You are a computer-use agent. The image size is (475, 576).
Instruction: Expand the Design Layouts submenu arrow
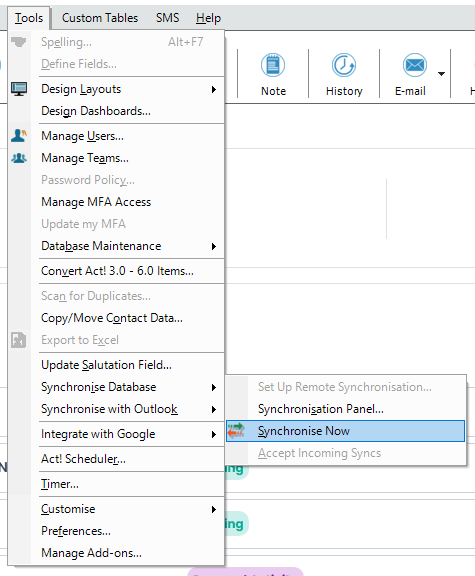coord(214,89)
